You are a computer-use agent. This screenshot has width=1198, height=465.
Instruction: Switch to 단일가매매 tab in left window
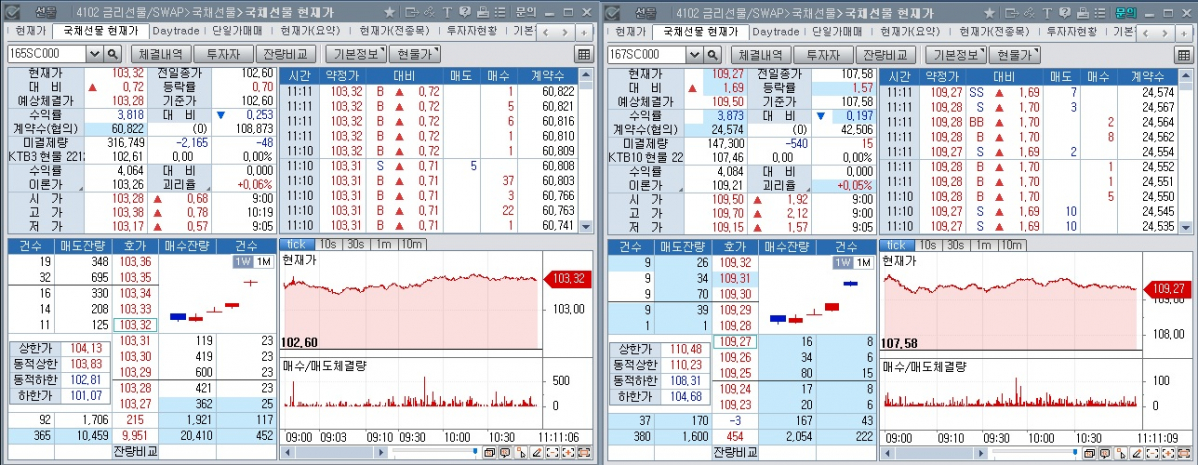[235, 31]
